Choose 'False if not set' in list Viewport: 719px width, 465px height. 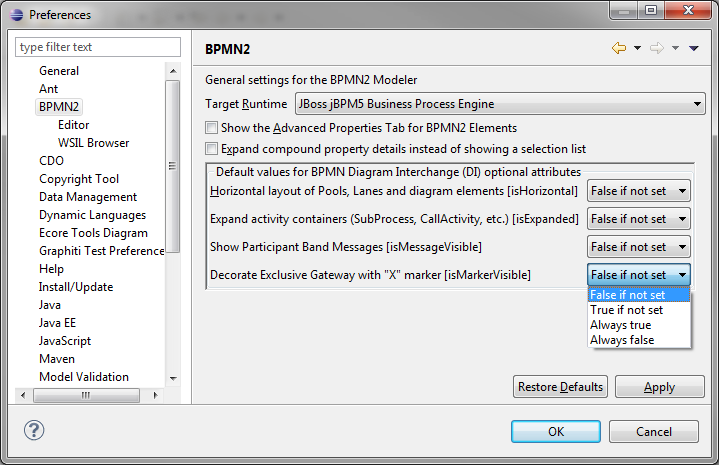pos(639,295)
